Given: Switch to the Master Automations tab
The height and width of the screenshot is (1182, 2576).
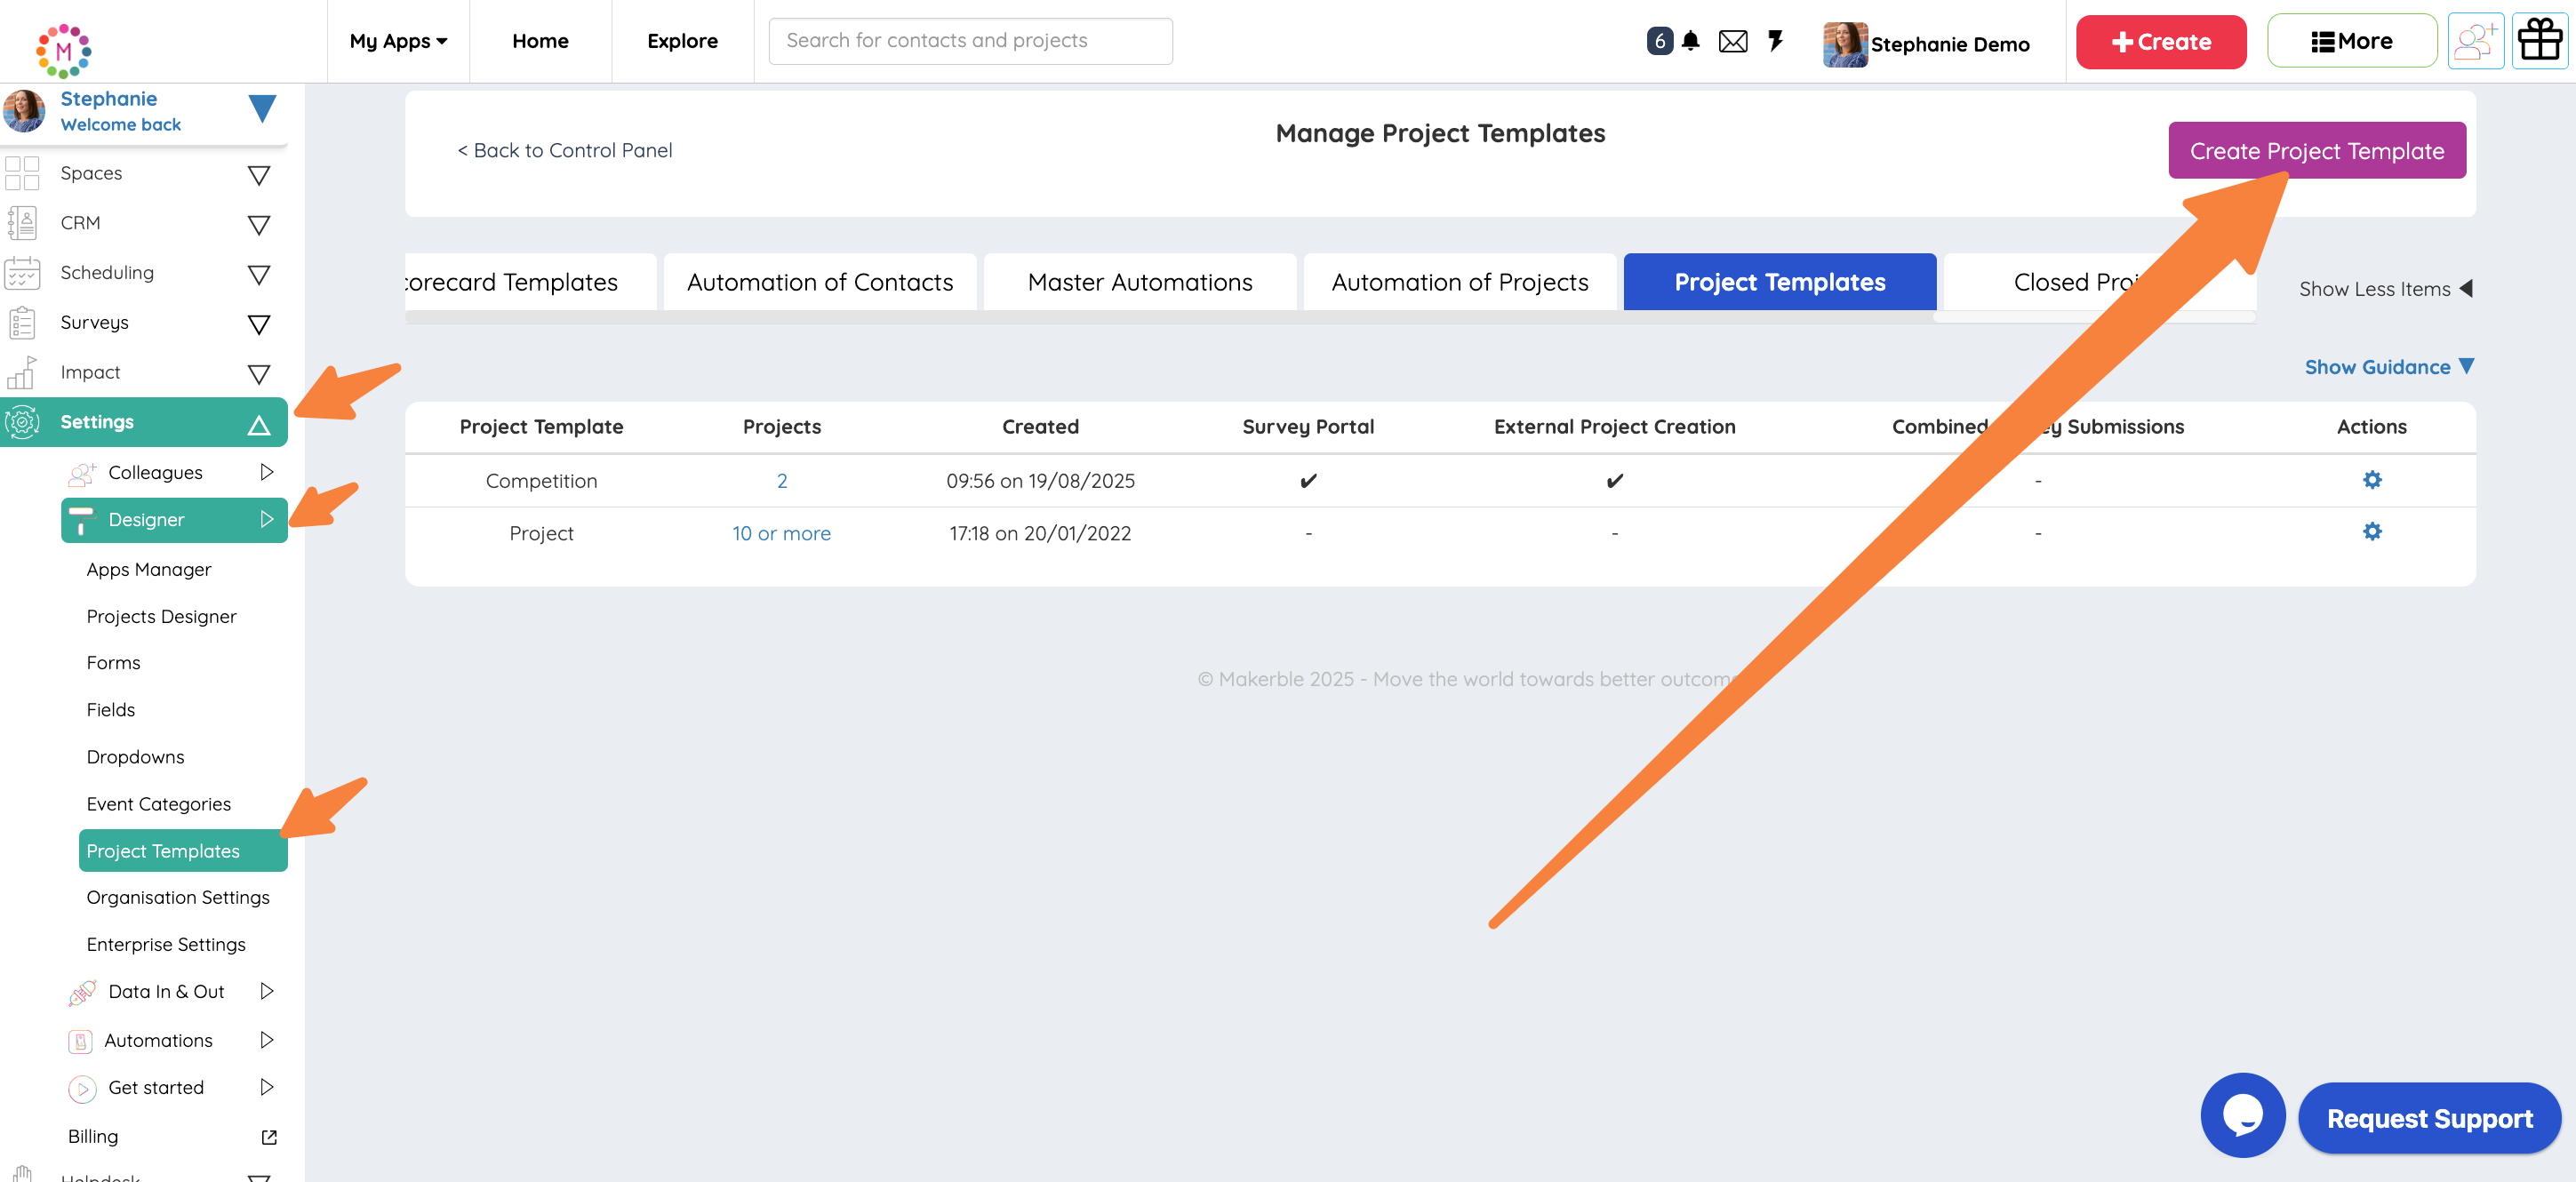Looking at the screenshot, I should pyautogui.click(x=1139, y=283).
